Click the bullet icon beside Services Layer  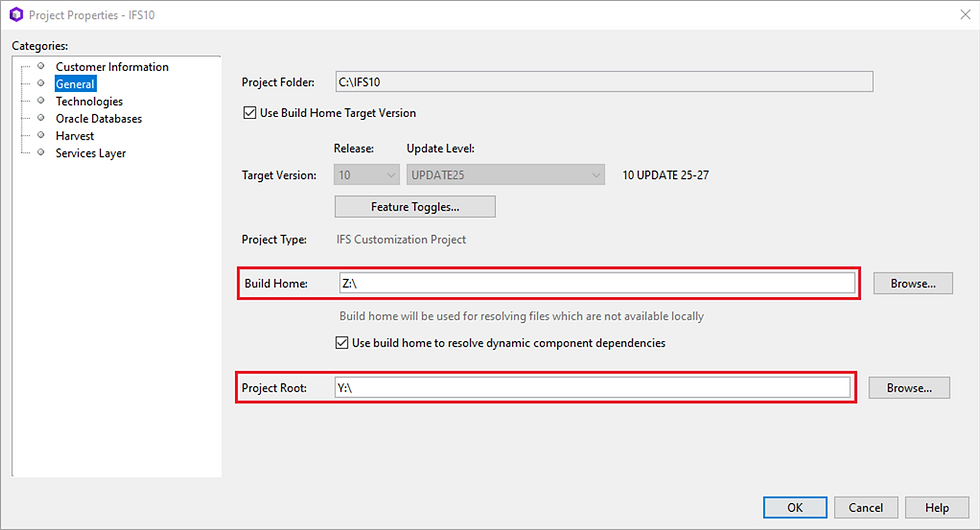click(x=41, y=152)
